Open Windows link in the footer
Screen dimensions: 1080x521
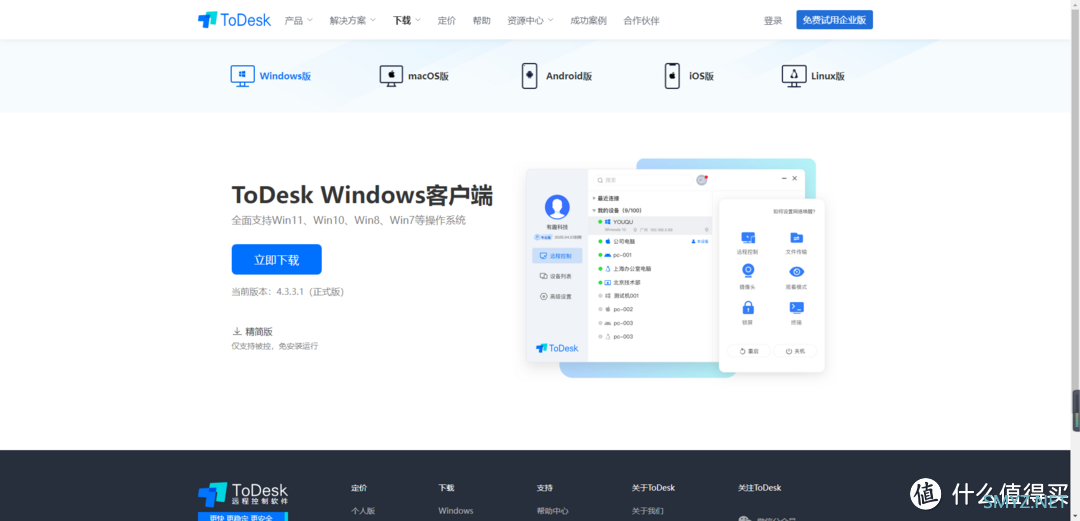455,511
